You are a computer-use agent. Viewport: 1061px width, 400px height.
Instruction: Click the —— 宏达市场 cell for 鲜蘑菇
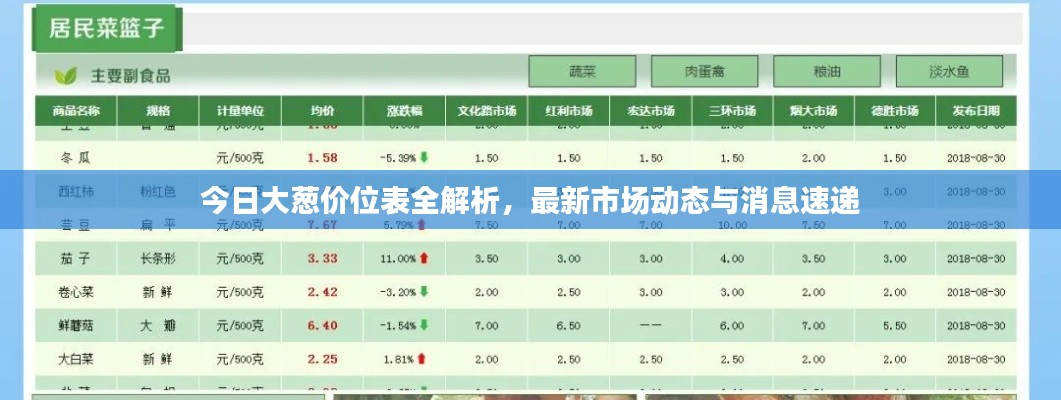coord(651,326)
